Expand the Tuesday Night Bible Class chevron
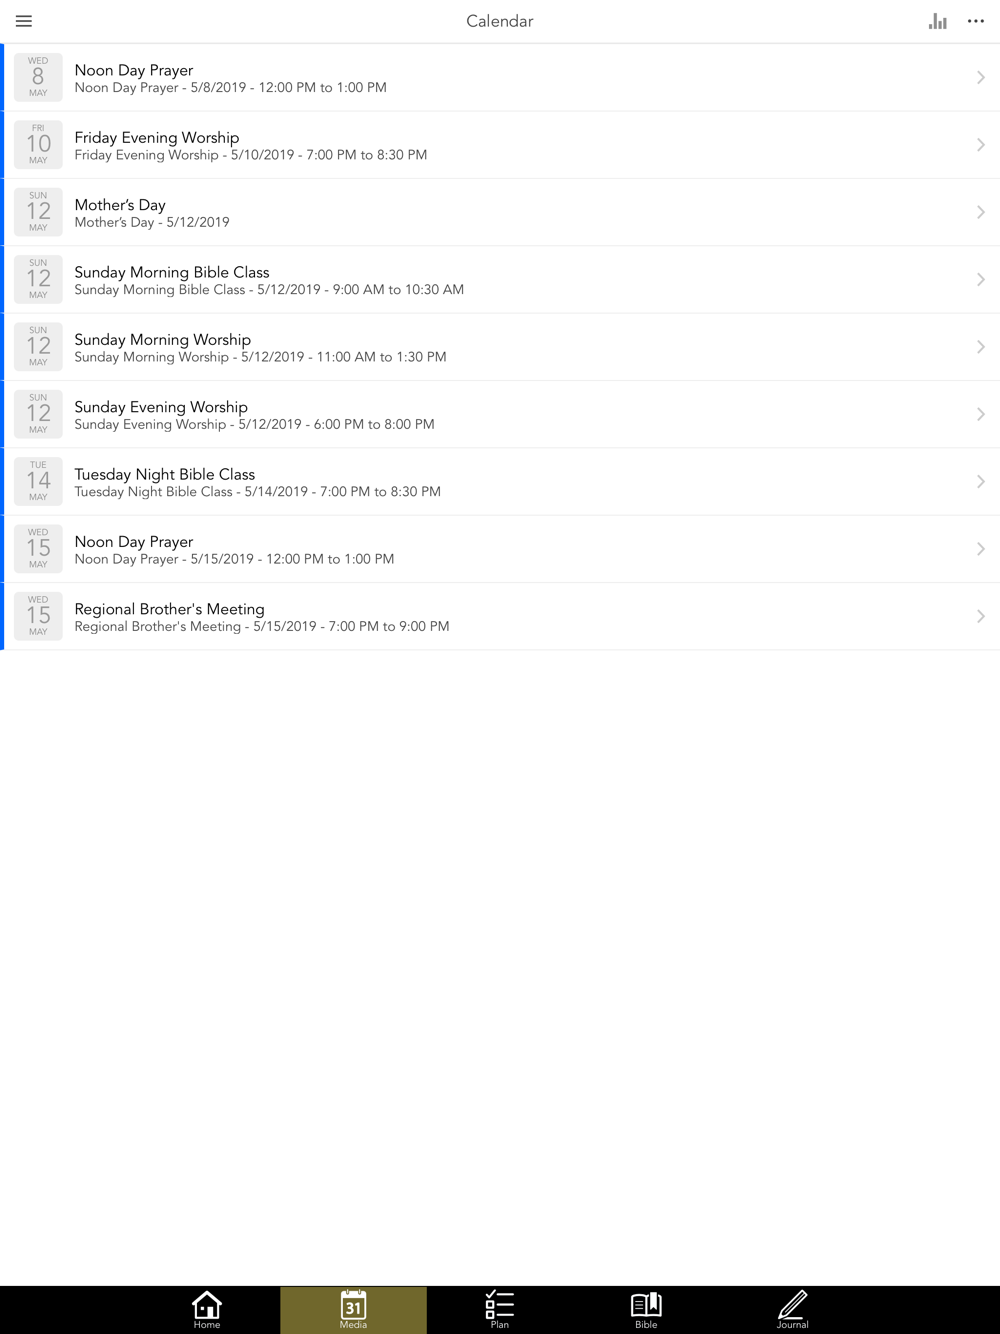 click(x=981, y=482)
